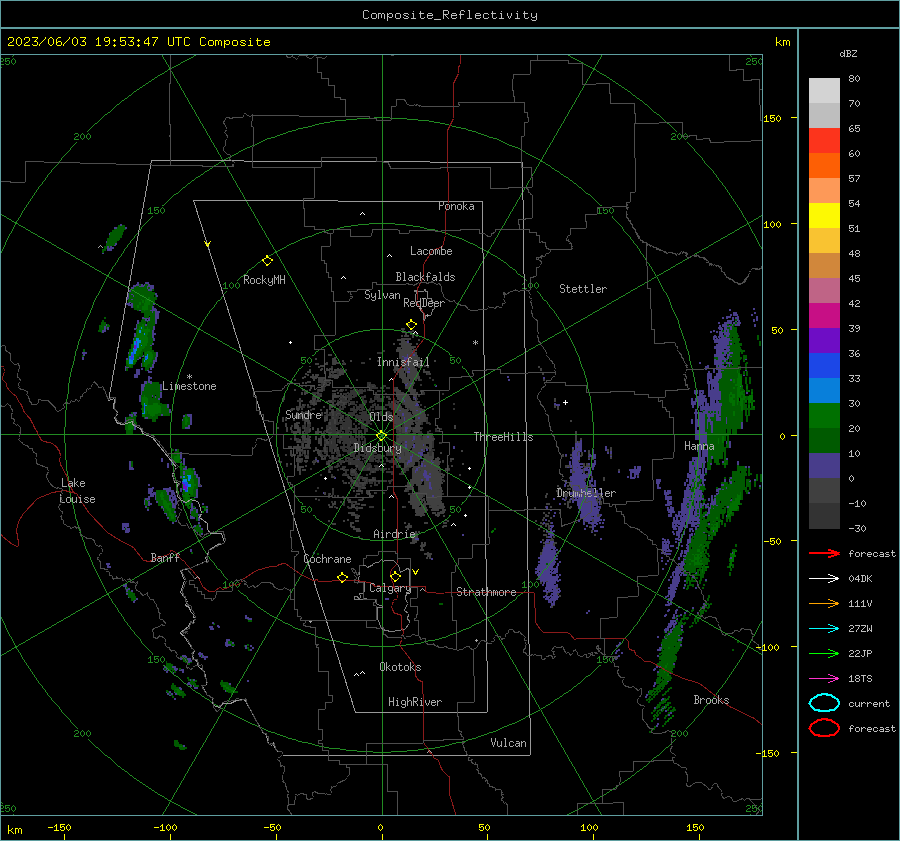Click the red forecast arrow legend icon

tap(824, 553)
